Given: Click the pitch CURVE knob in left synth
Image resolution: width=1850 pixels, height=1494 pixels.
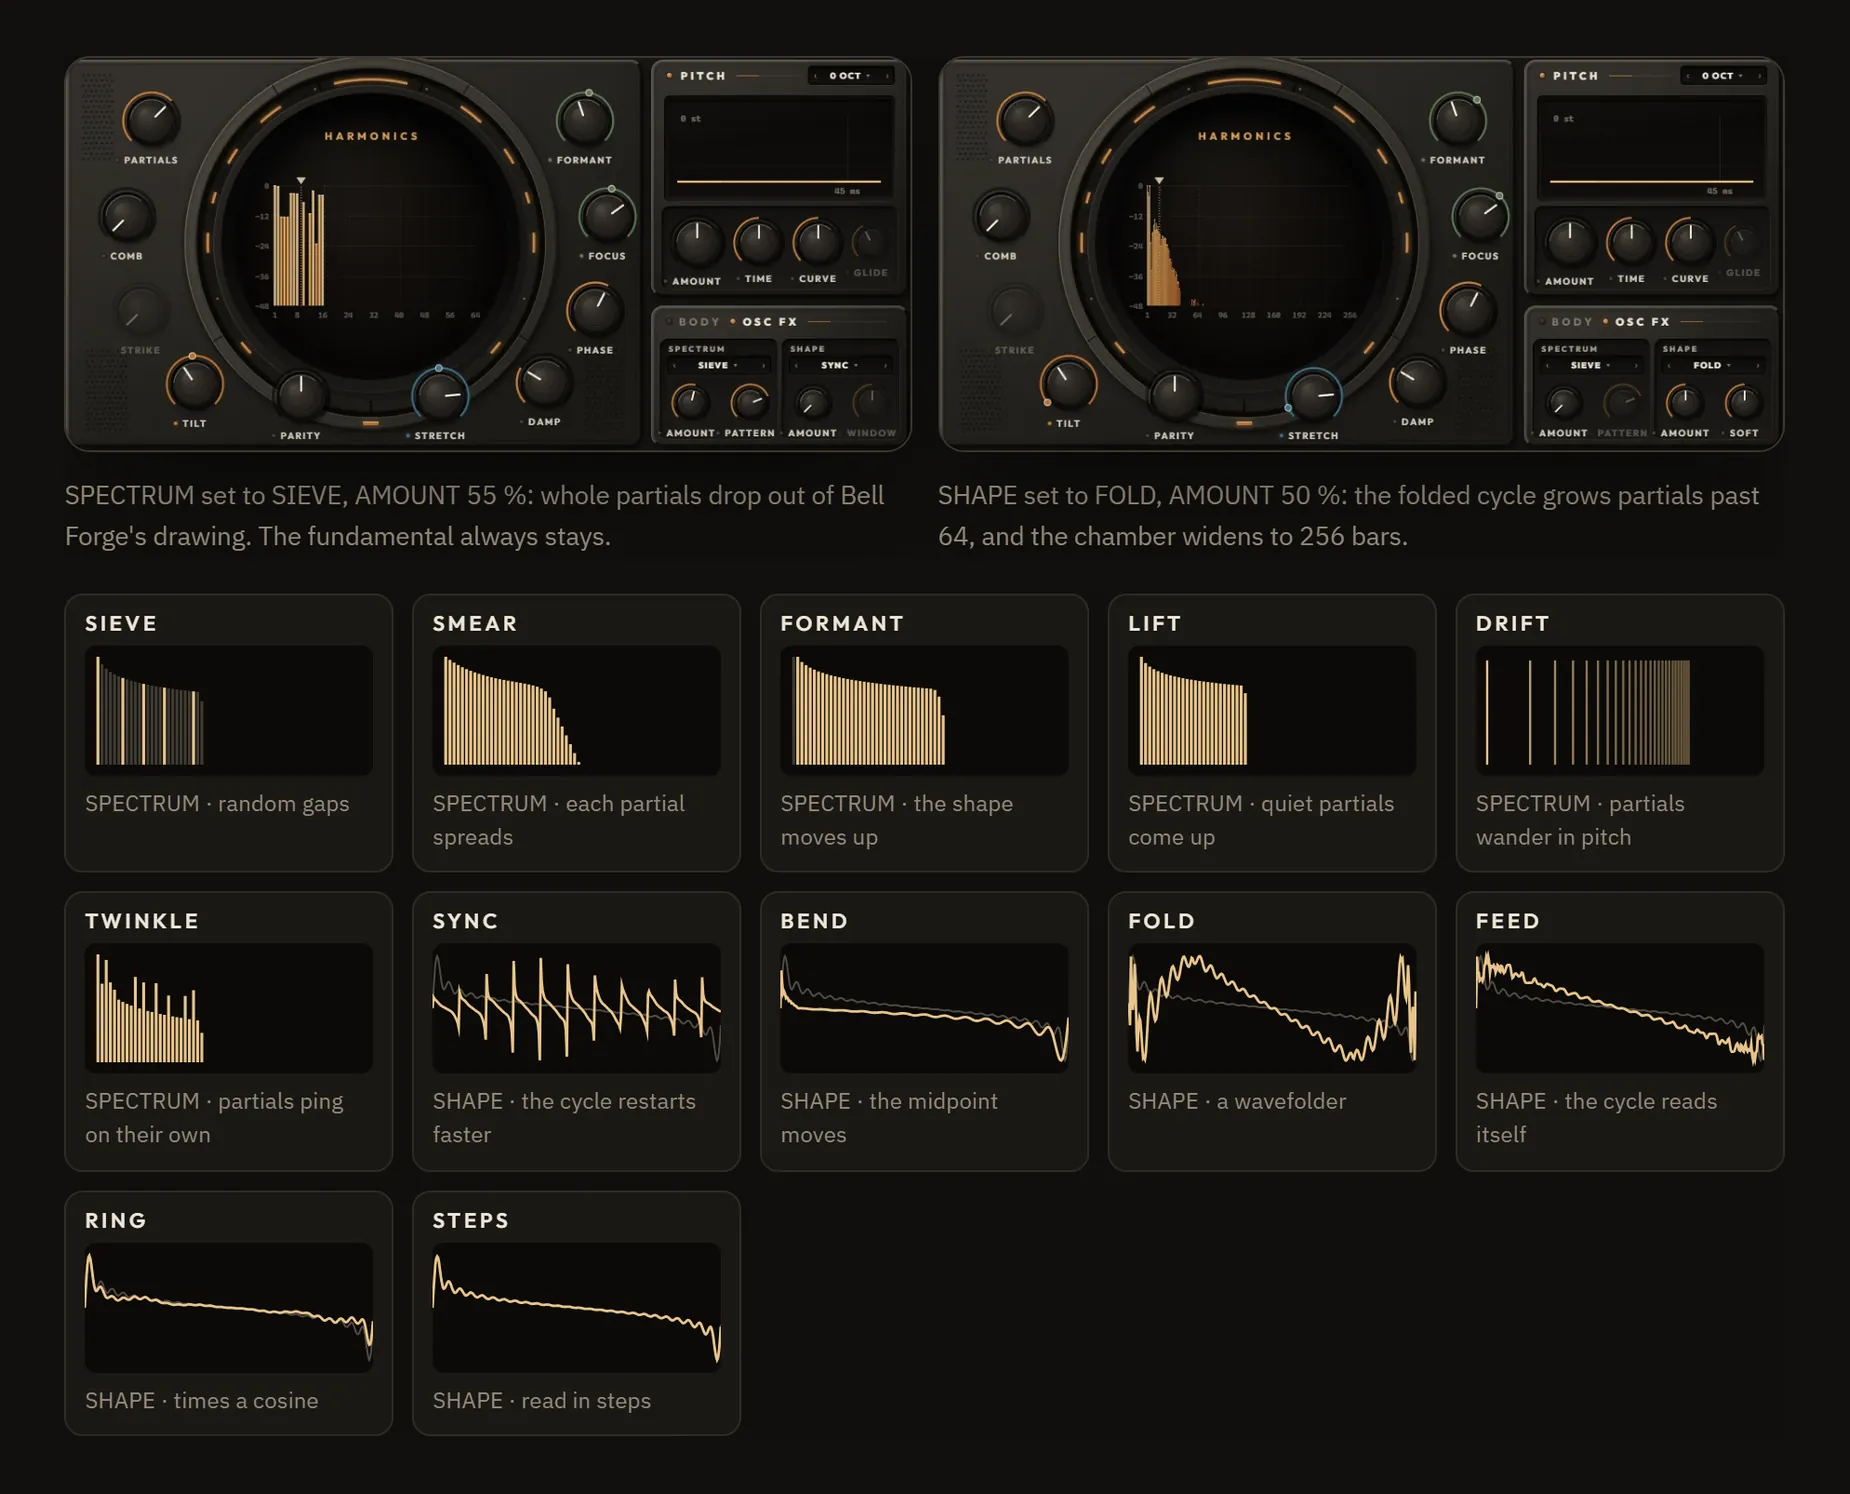Looking at the screenshot, I should click(x=817, y=241).
